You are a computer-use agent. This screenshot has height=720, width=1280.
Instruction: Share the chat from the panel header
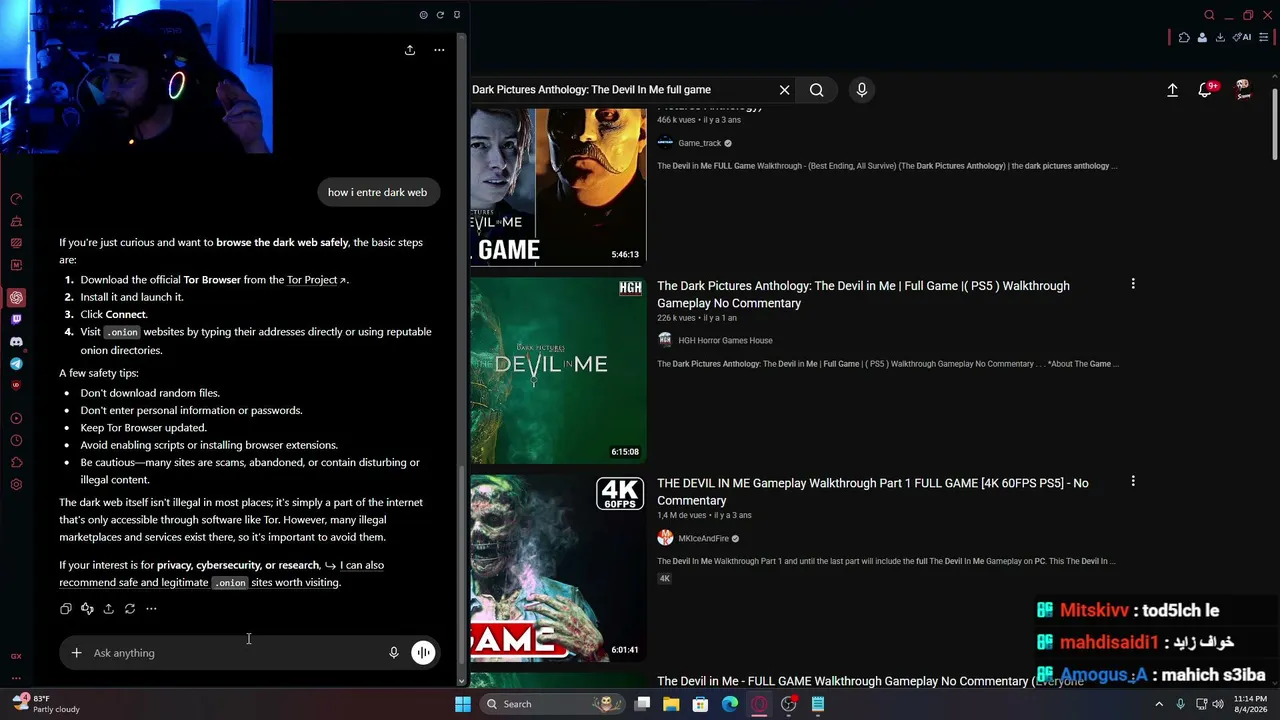[x=410, y=50]
